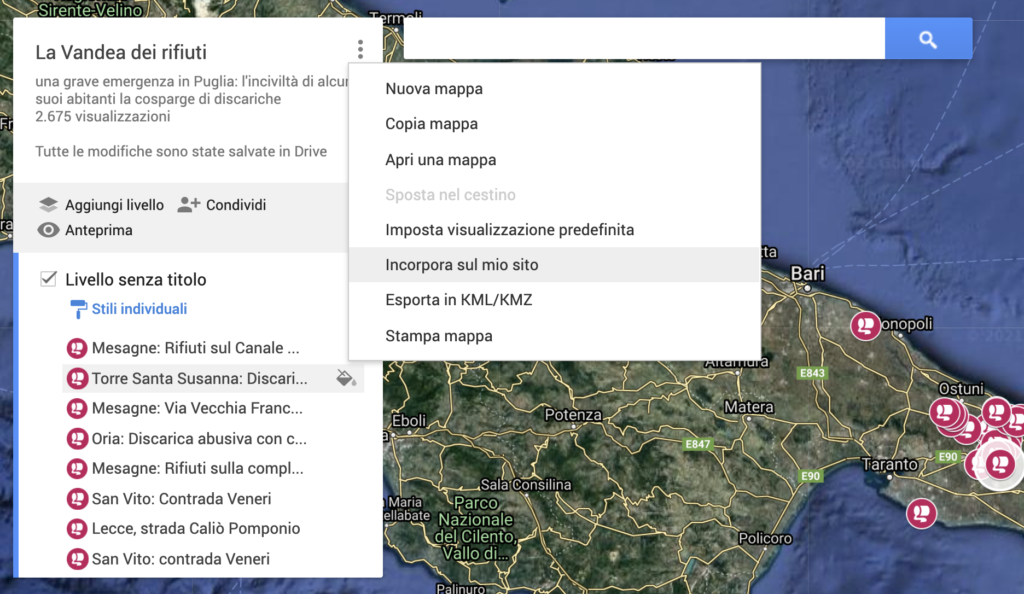Select Nuova mappa from the menu
1024x594 pixels.
click(554, 89)
